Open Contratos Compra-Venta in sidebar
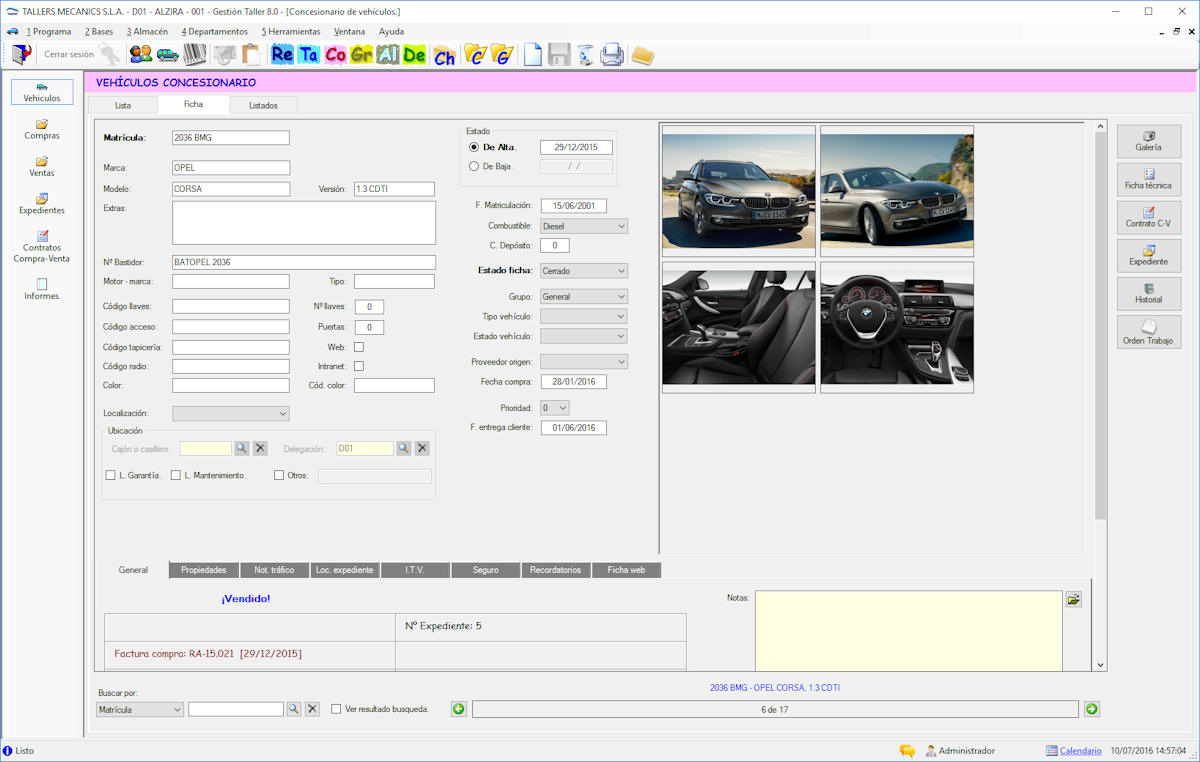Image resolution: width=1200 pixels, height=762 pixels. 42,246
